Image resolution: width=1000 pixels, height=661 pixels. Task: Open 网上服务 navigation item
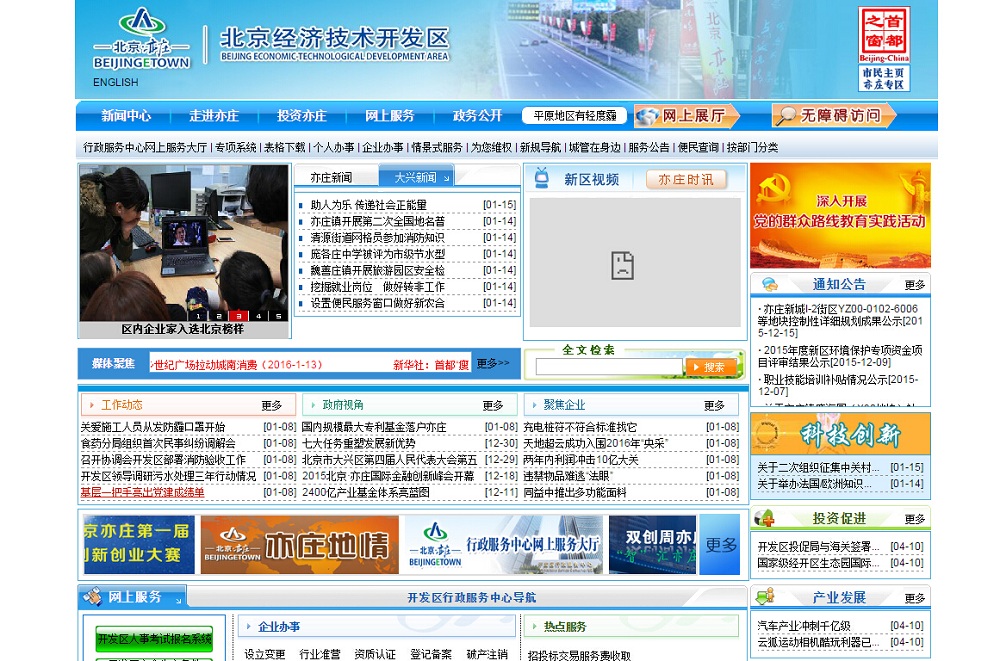click(390, 115)
